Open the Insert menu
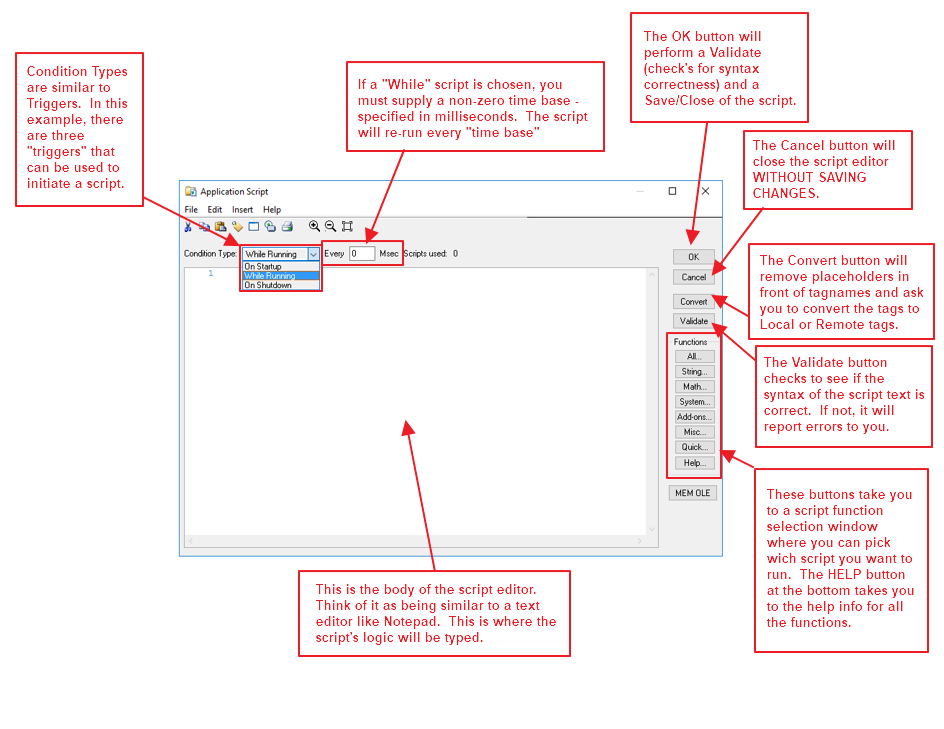This screenshot has height=729, width=944. pos(242,210)
